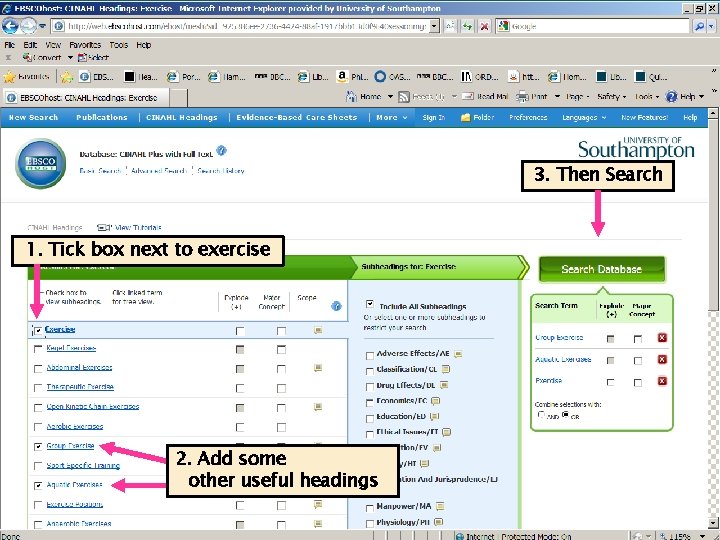Image resolution: width=720 pixels, height=540 pixels.
Task: Click the Advanced Search link
Action: (x=159, y=171)
